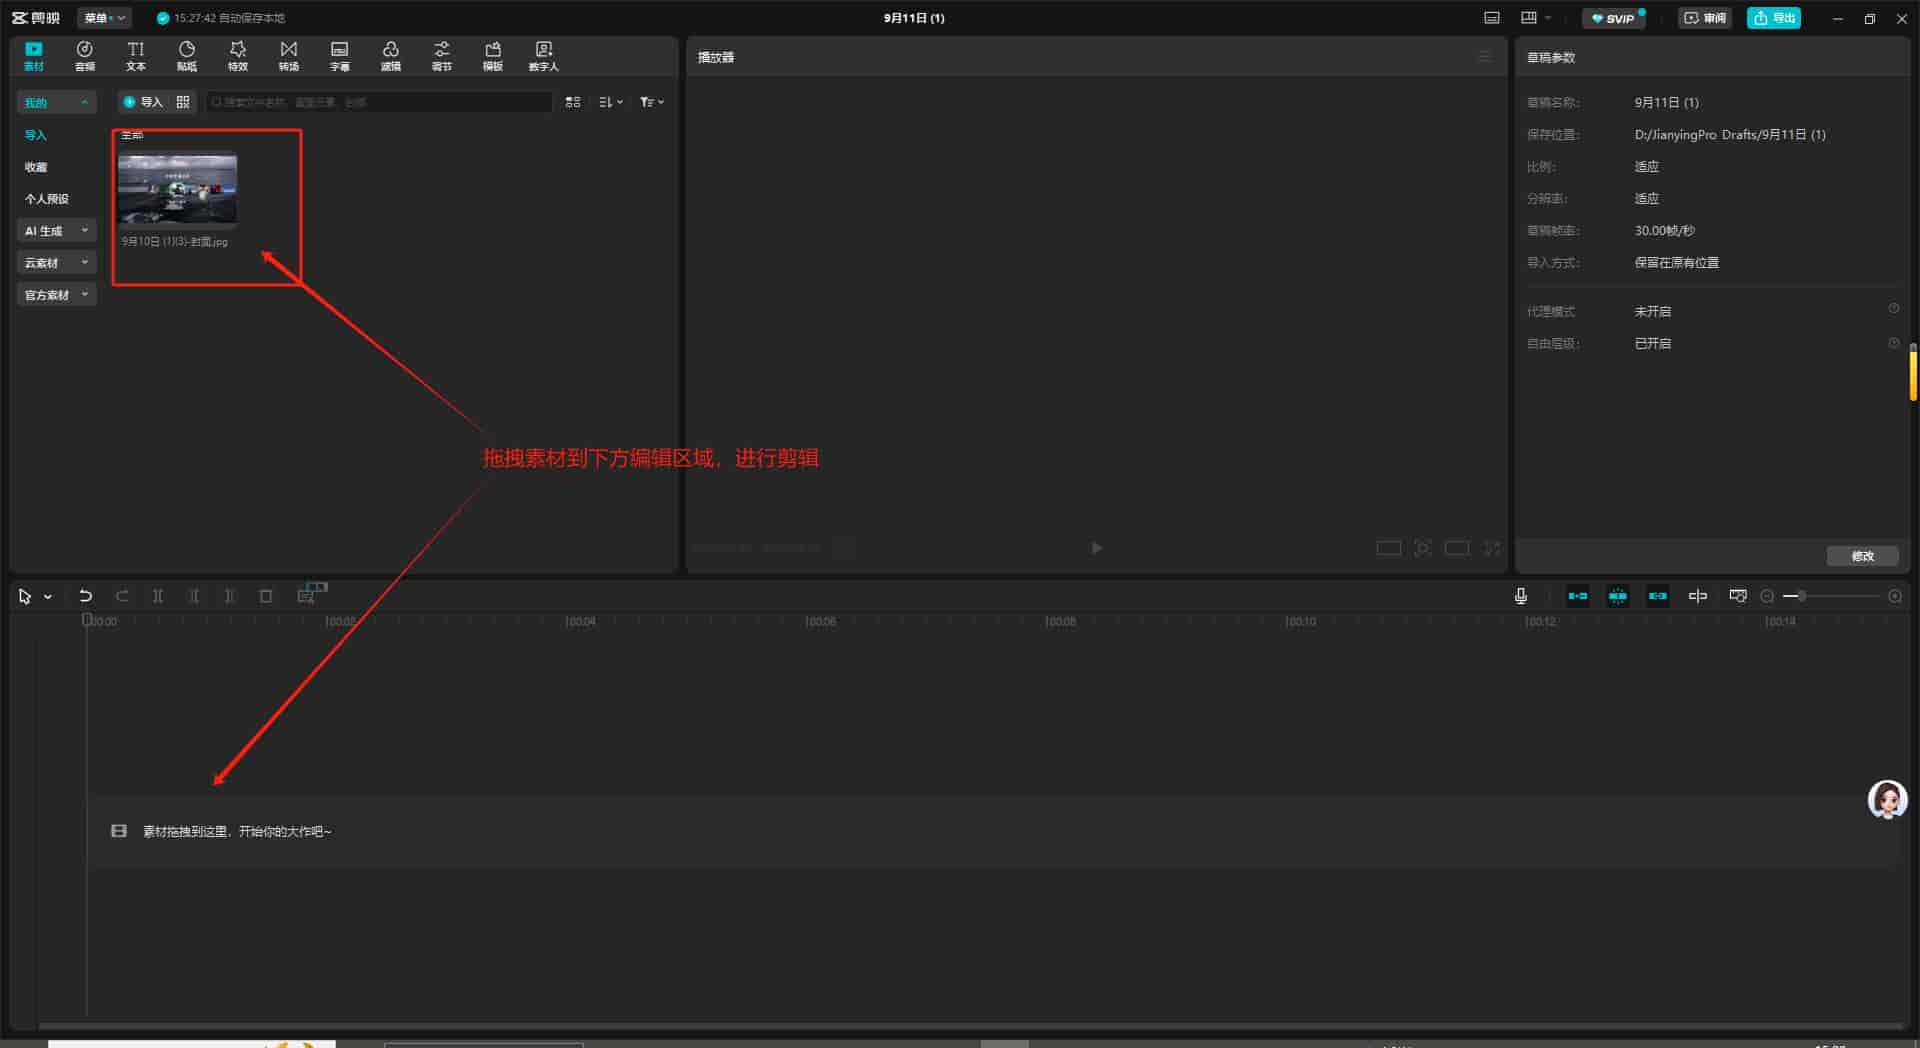Select 导入 in the sidebar

pos(36,135)
